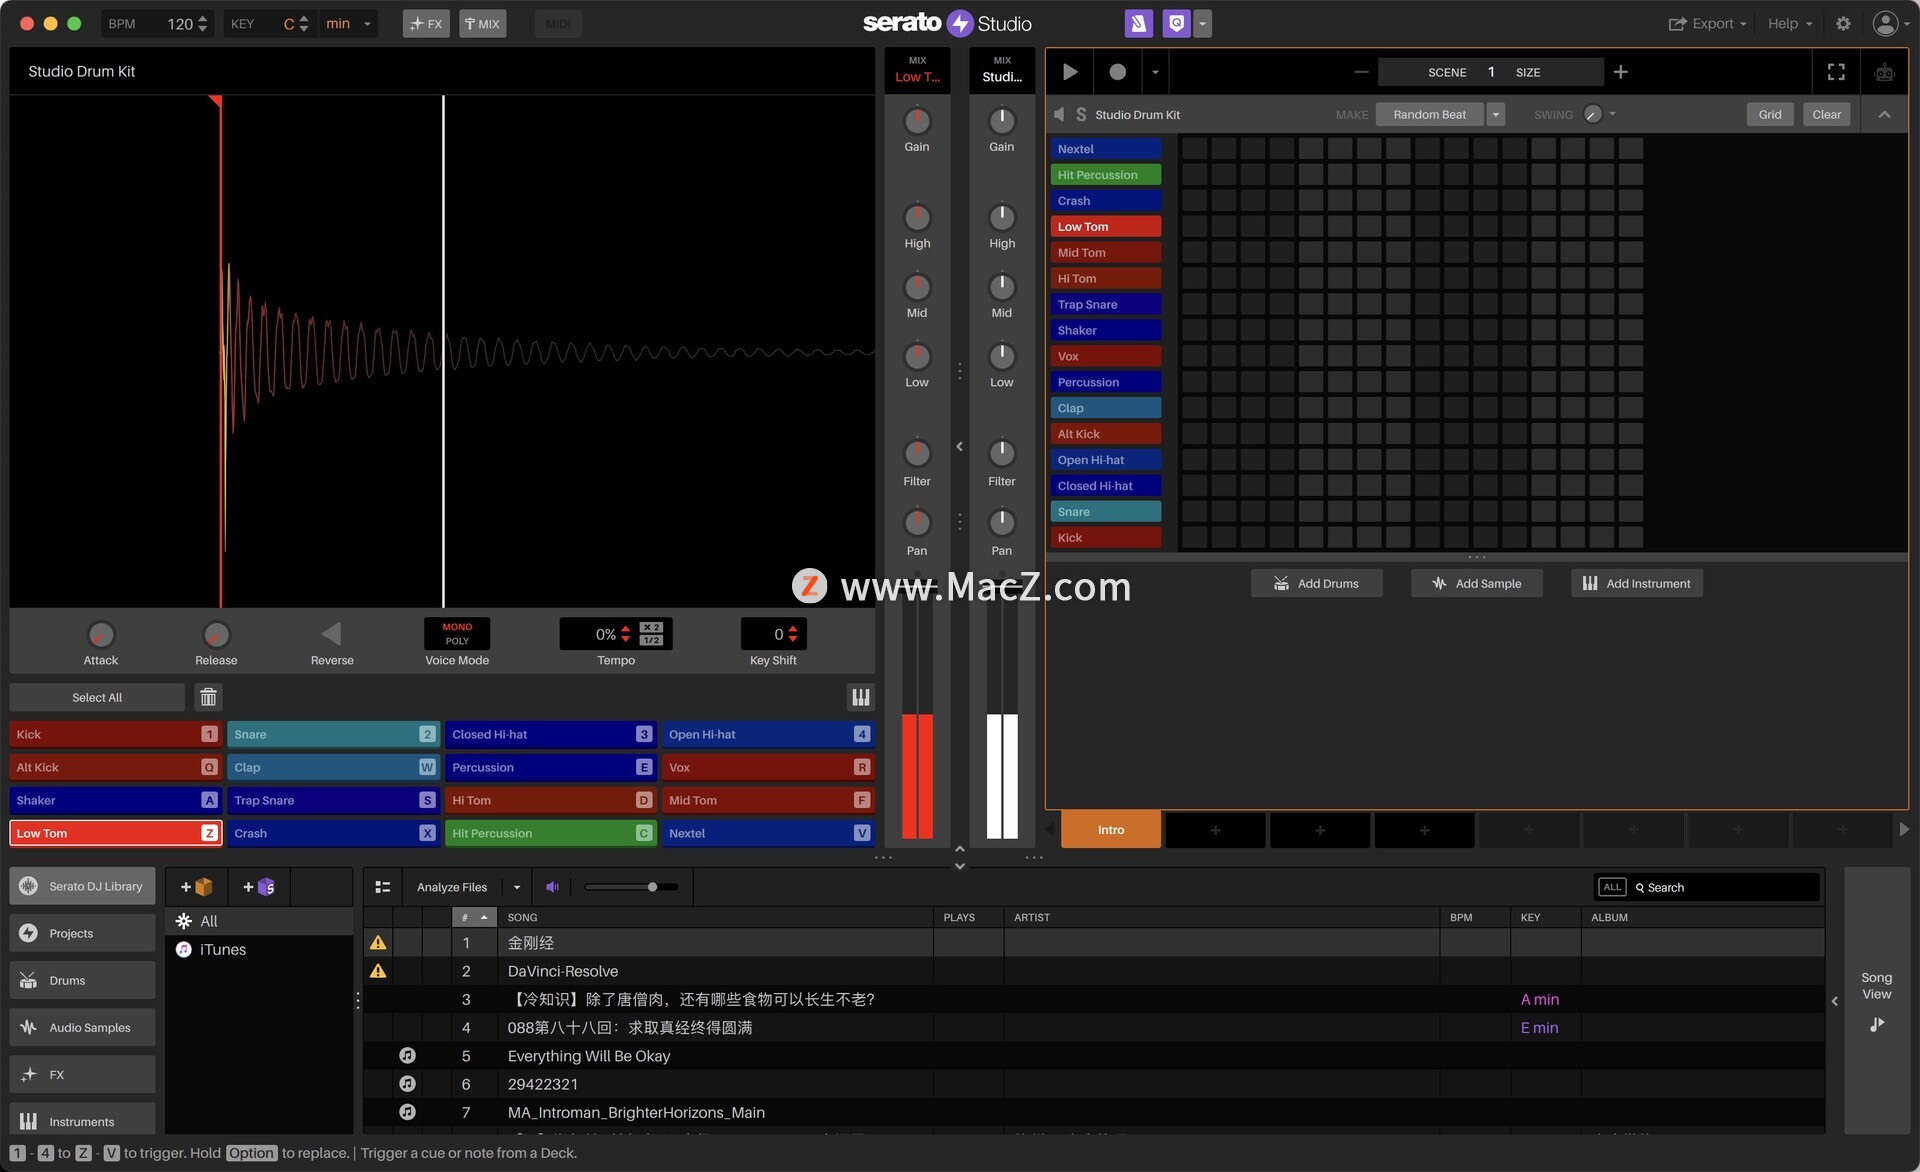Viewport: 1920px width, 1172px height.
Task: Toggle the Reverse playback arrow
Action: (331, 634)
